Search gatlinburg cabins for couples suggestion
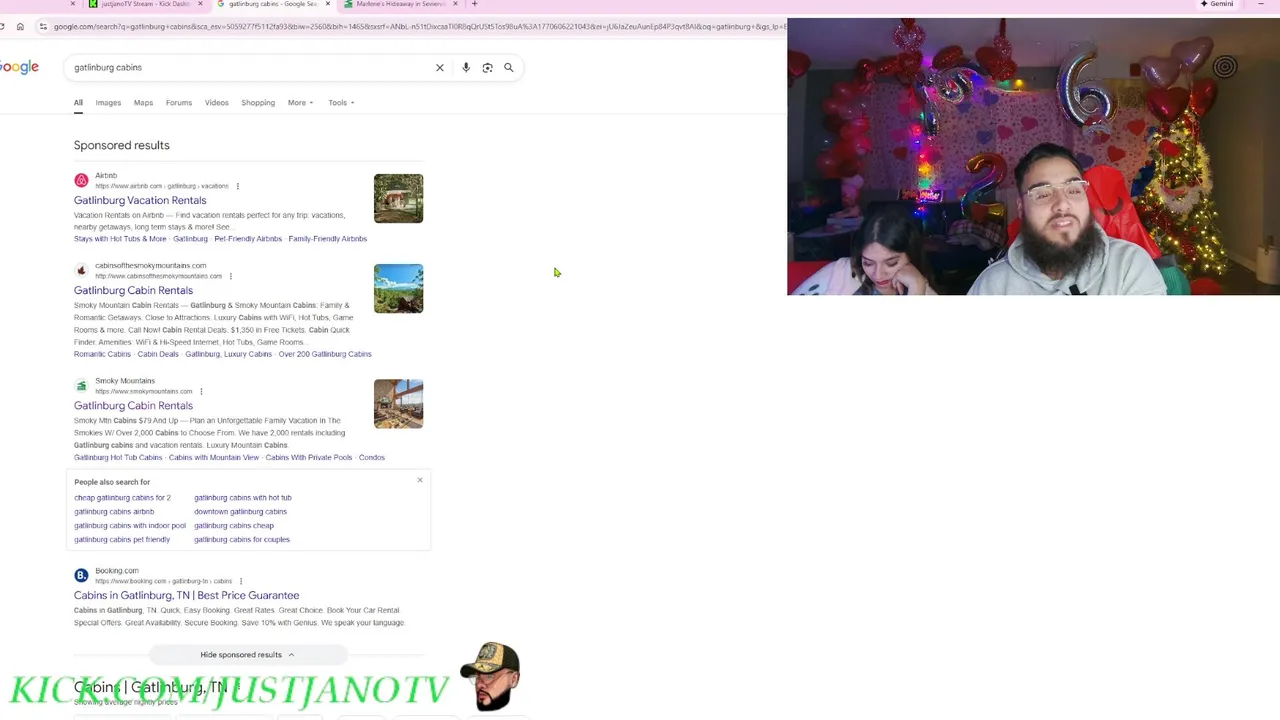Viewport: 1280px width, 720px height. coord(242,540)
